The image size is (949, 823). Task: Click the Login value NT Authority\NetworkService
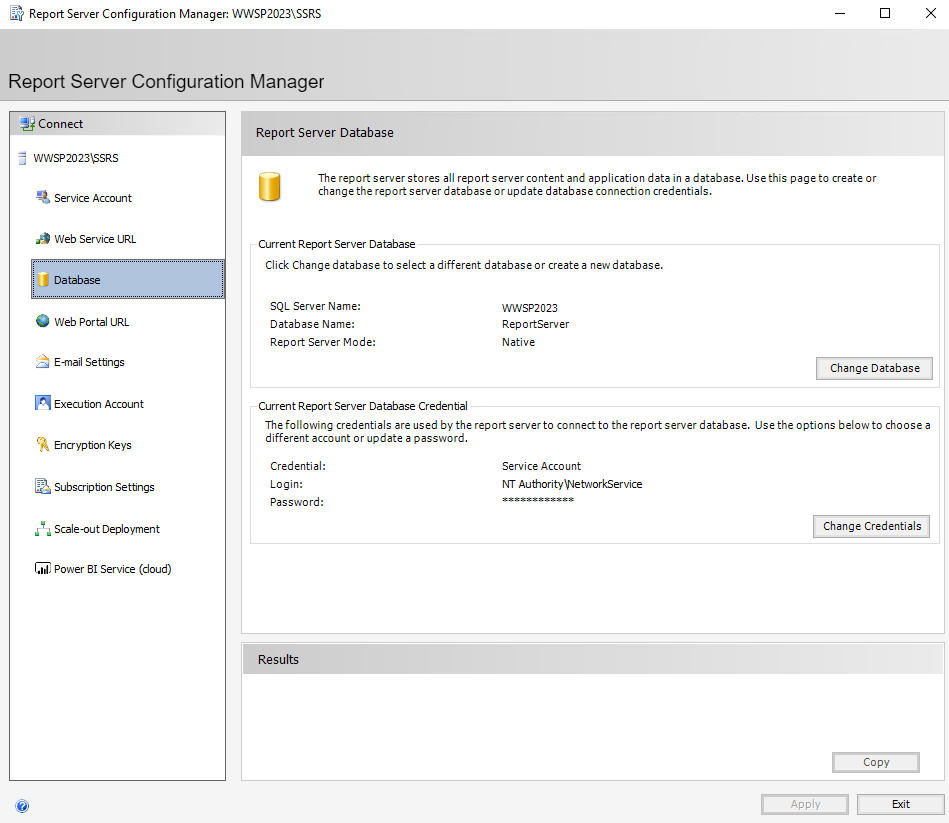(572, 484)
